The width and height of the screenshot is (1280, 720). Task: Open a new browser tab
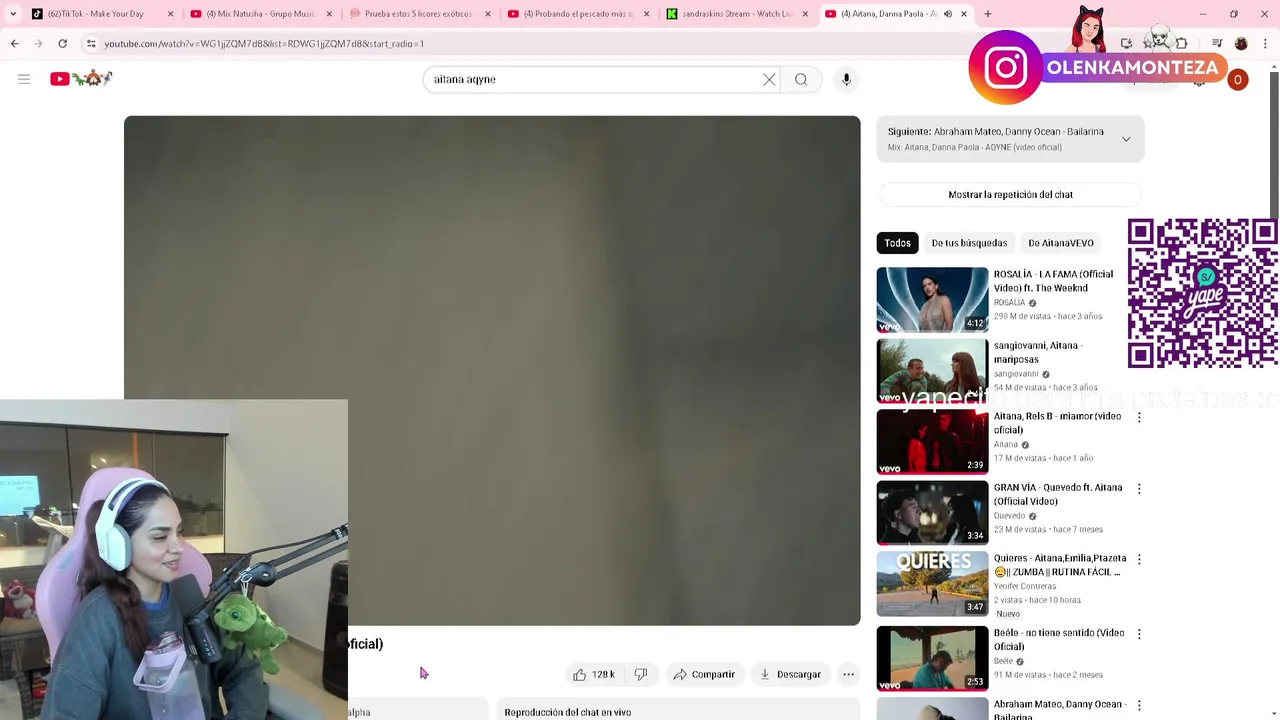[x=987, y=14]
